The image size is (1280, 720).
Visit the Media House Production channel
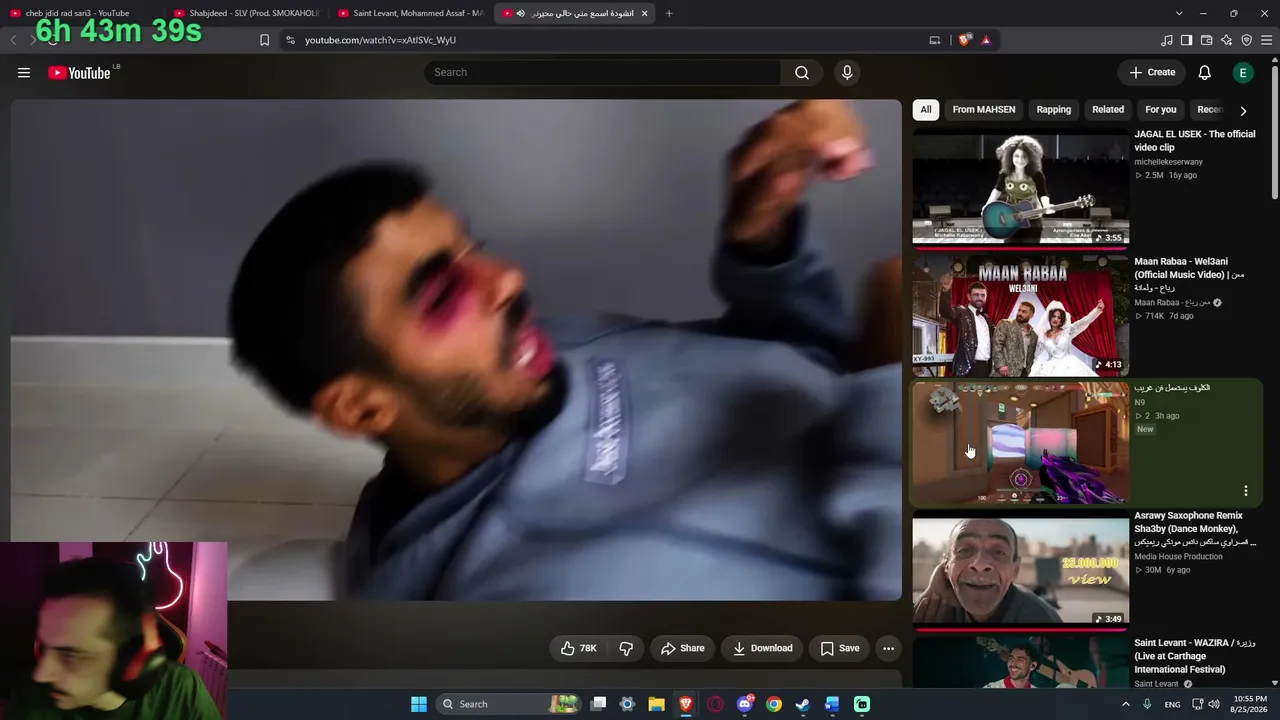pyautogui.click(x=1178, y=556)
